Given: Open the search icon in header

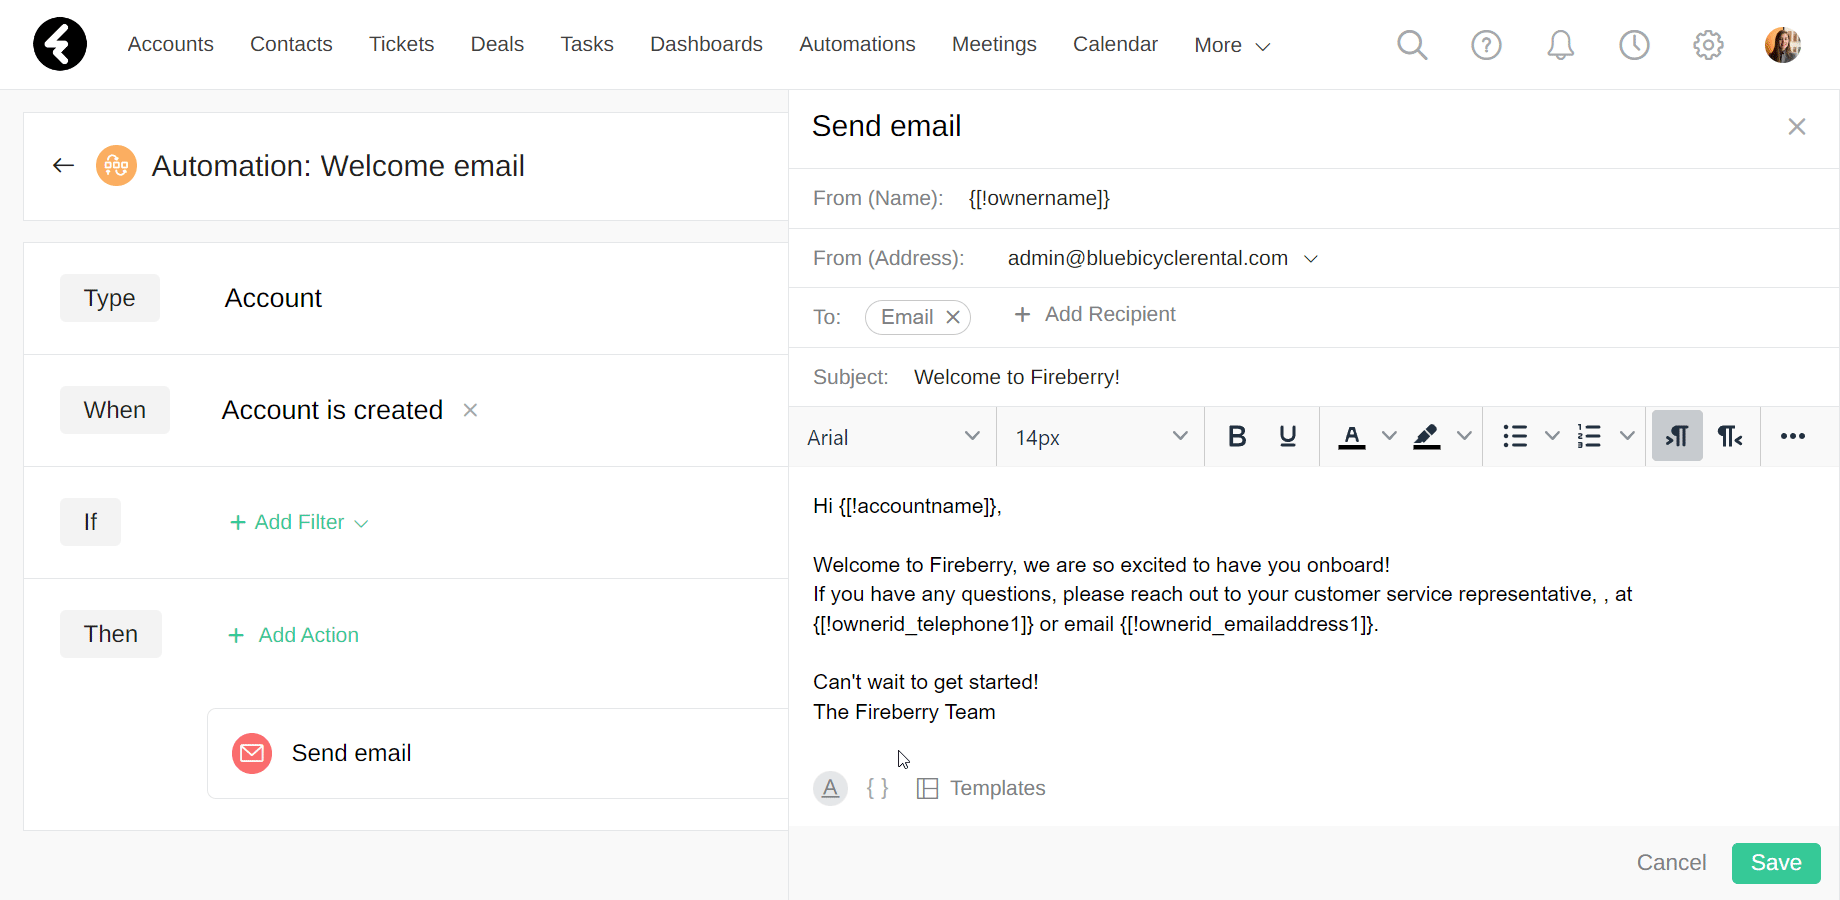Looking at the screenshot, I should [x=1412, y=45].
